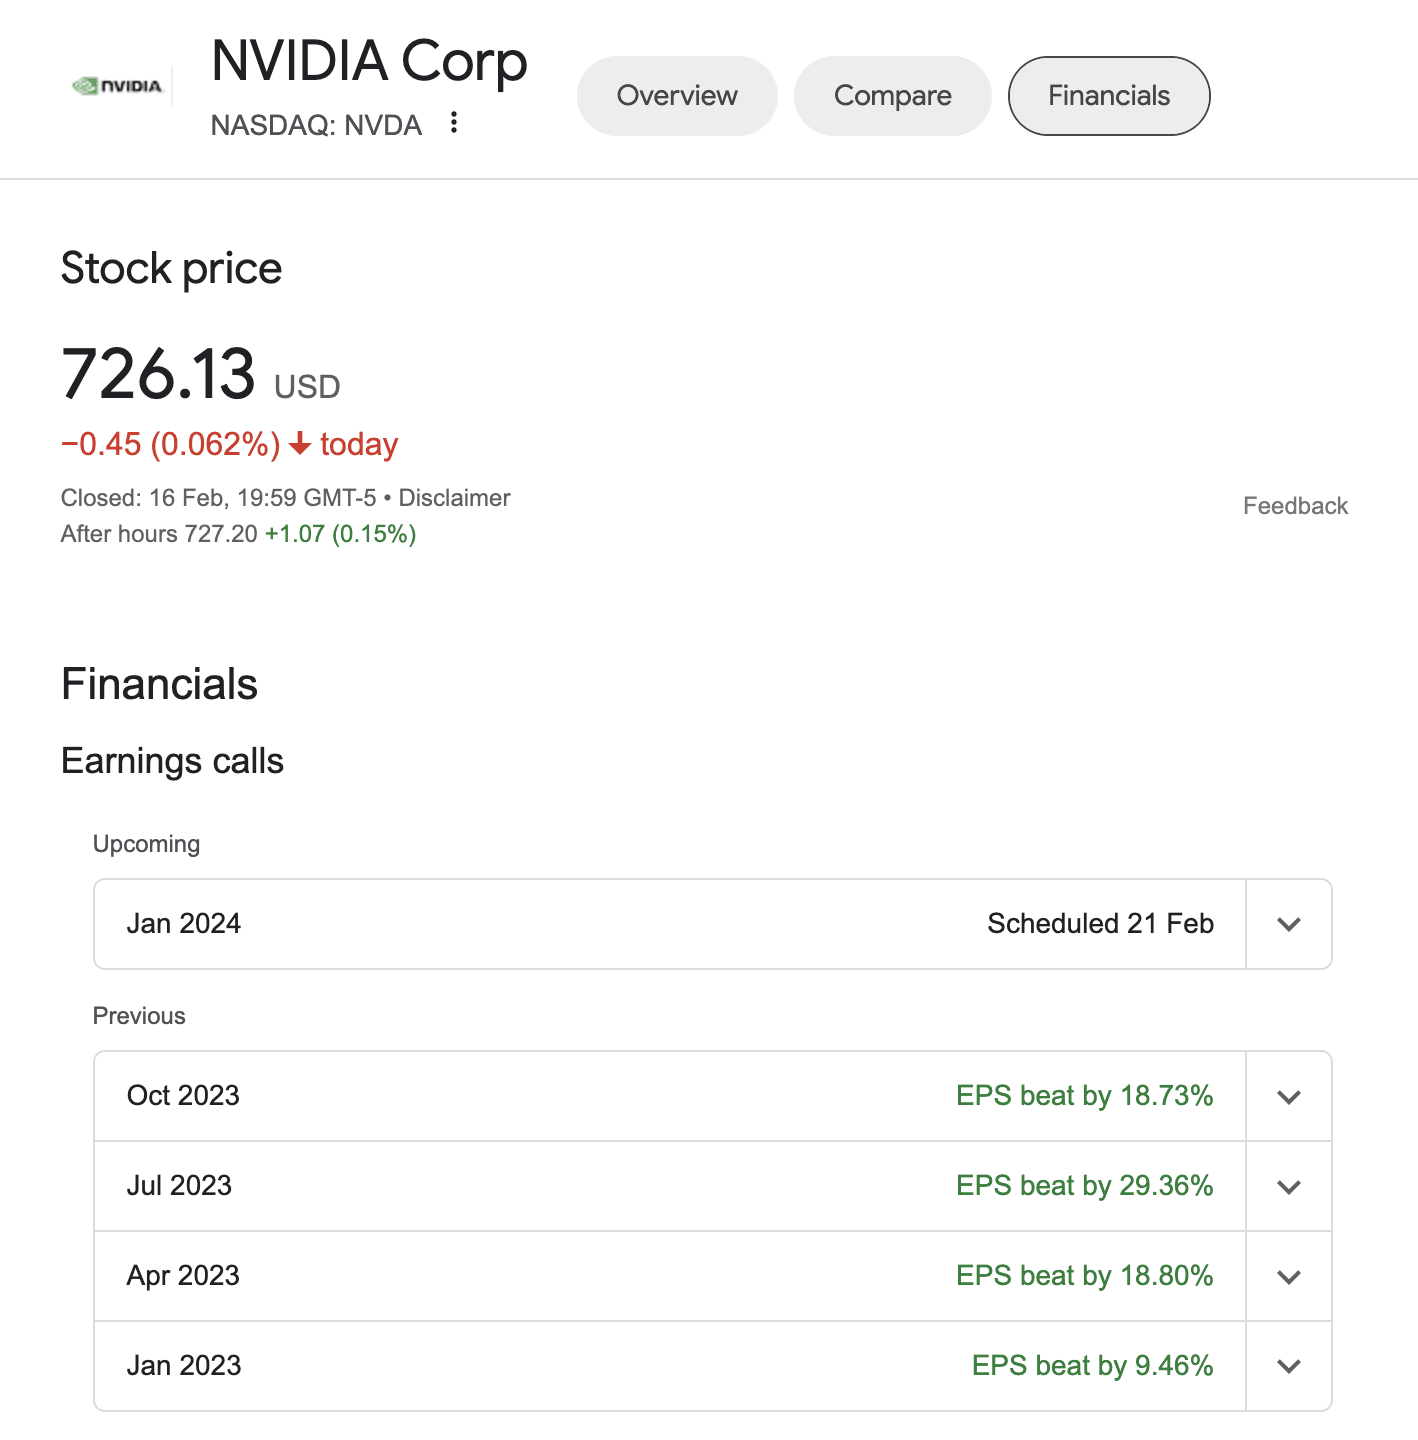Click the NVIDIA Corp title
This screenshot has width=1418, height=1440.
tap(369, 62)
